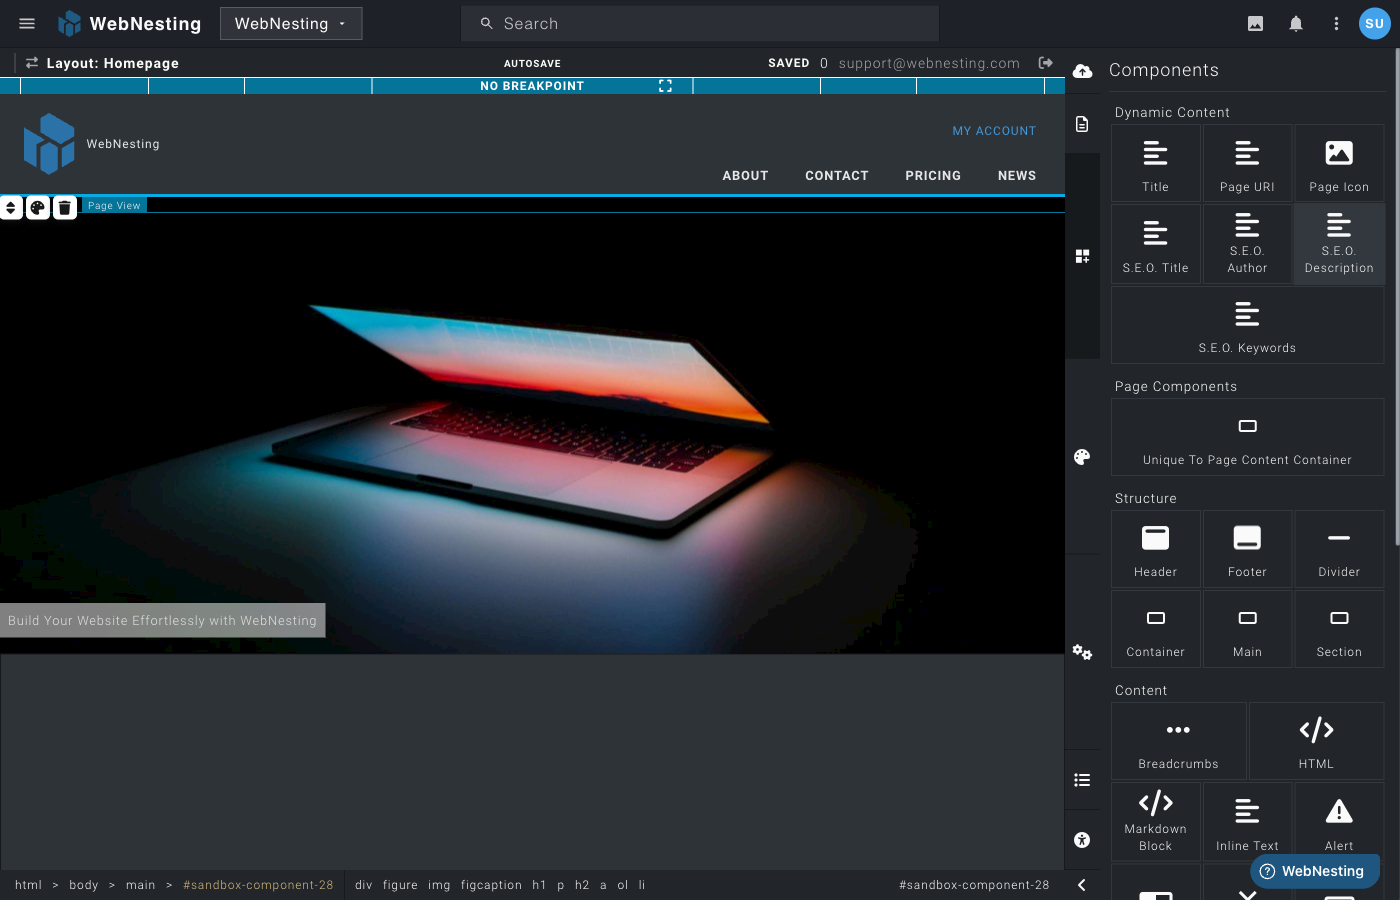Viewport: 1400px width, 900px height.
Task: Click the #sandbox-component-28 breadcrumb entry
Action: [258, 885]
